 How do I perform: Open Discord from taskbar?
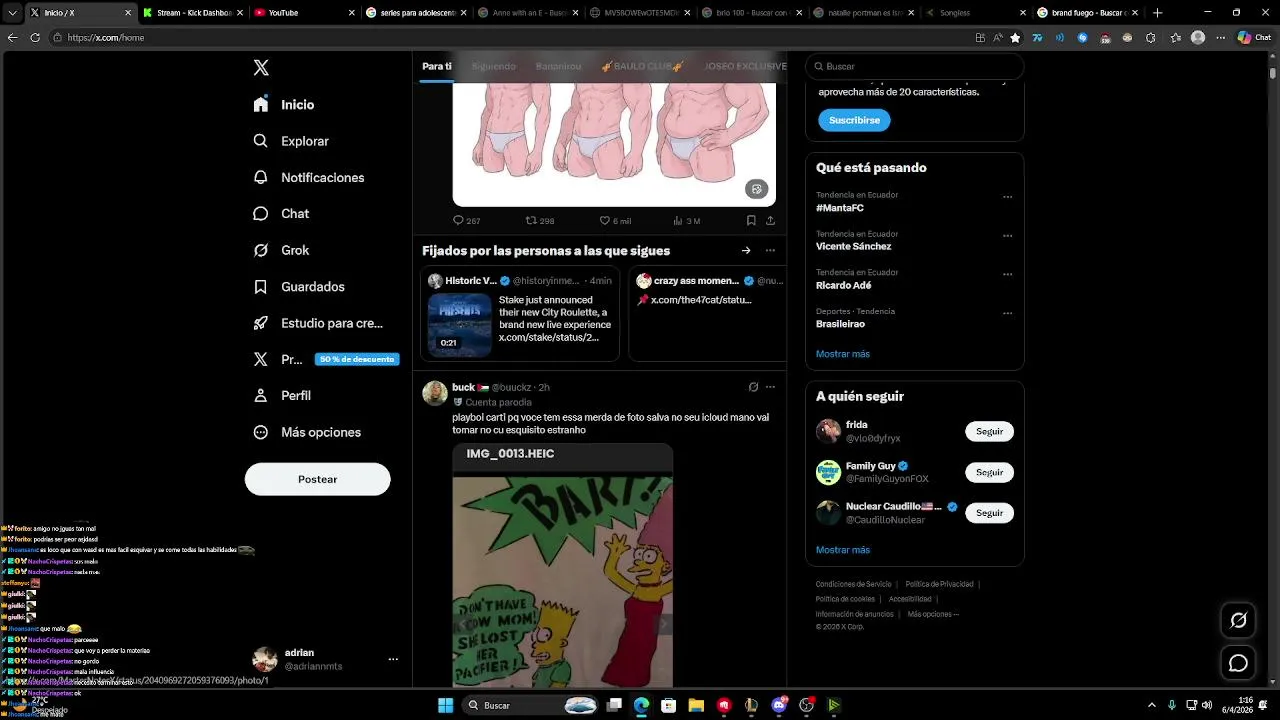click(779, 705)
